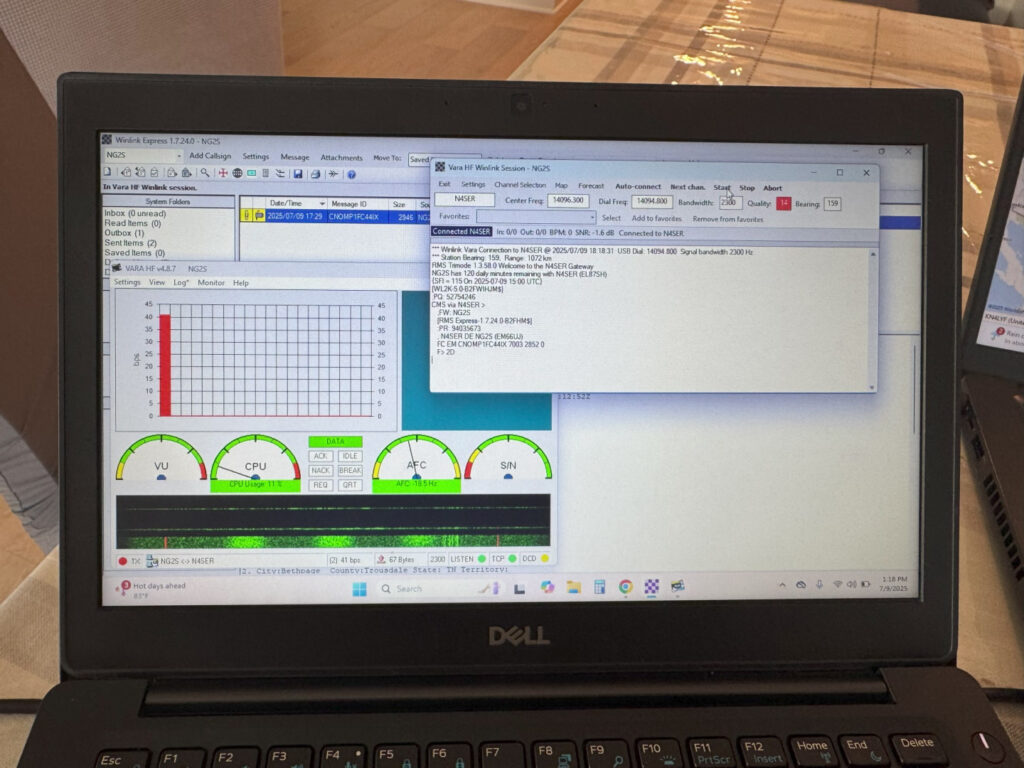
Task: Click the blue floppy disk save icon
Action: [298, 173]
